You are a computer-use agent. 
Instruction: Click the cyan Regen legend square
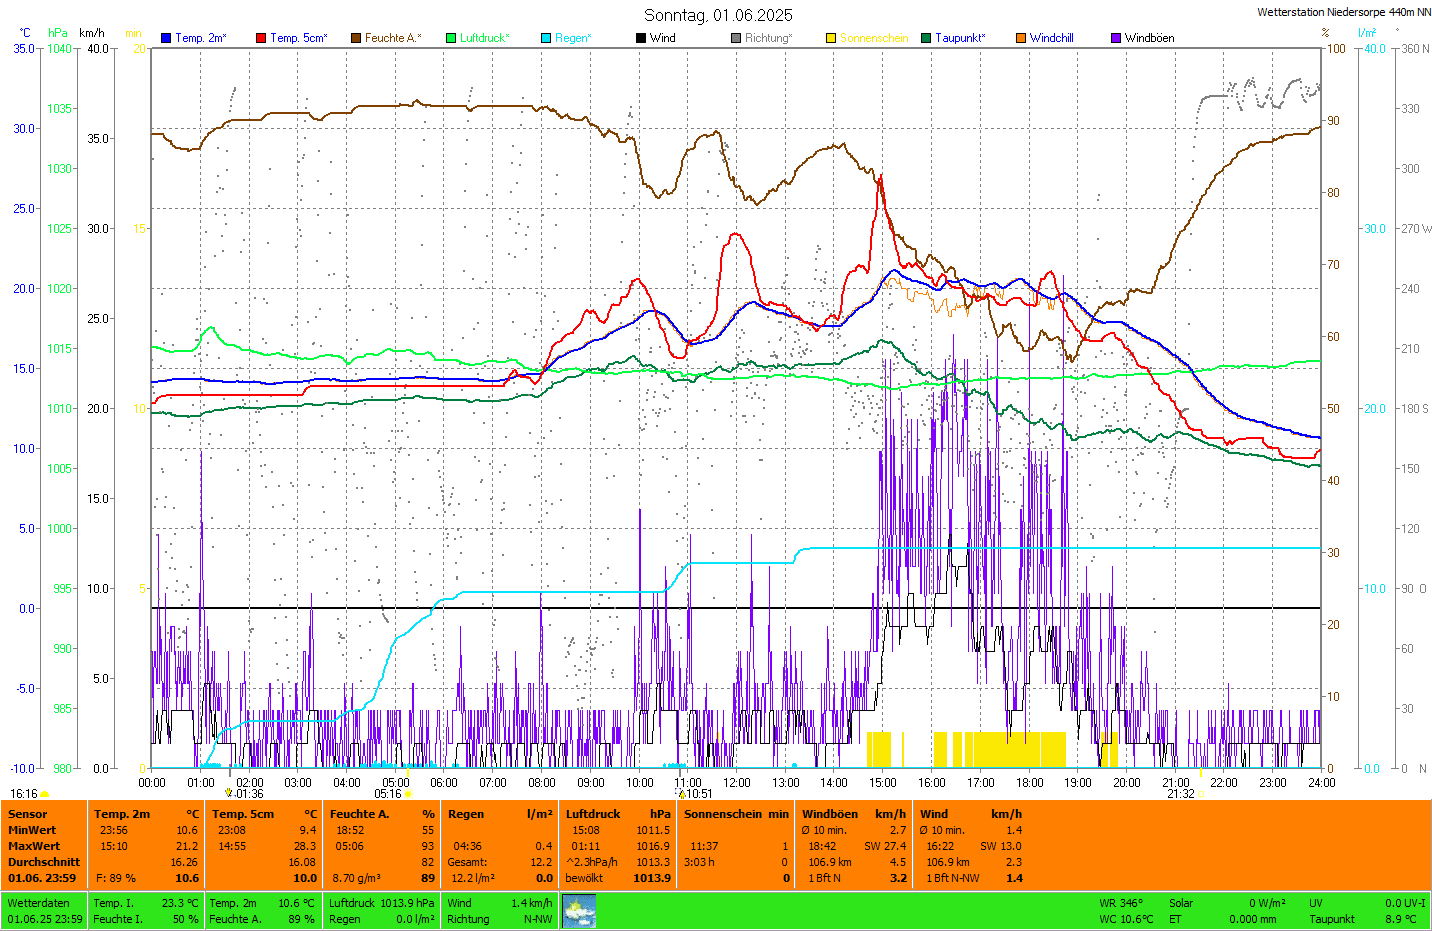tap(546, 38)
